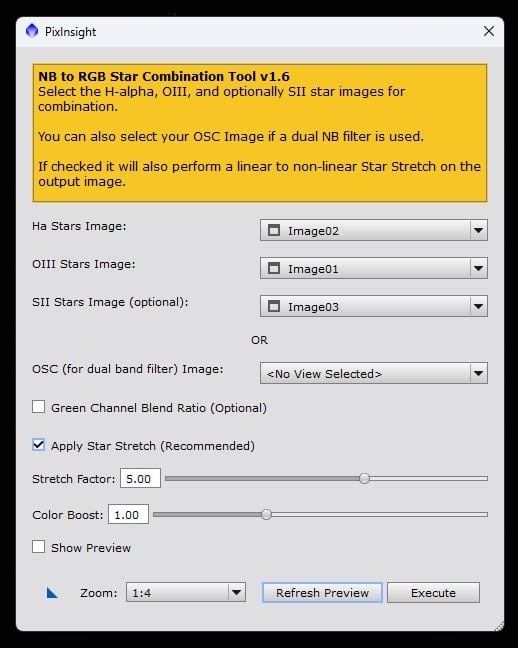Click the Execute button

click(433, 593)
